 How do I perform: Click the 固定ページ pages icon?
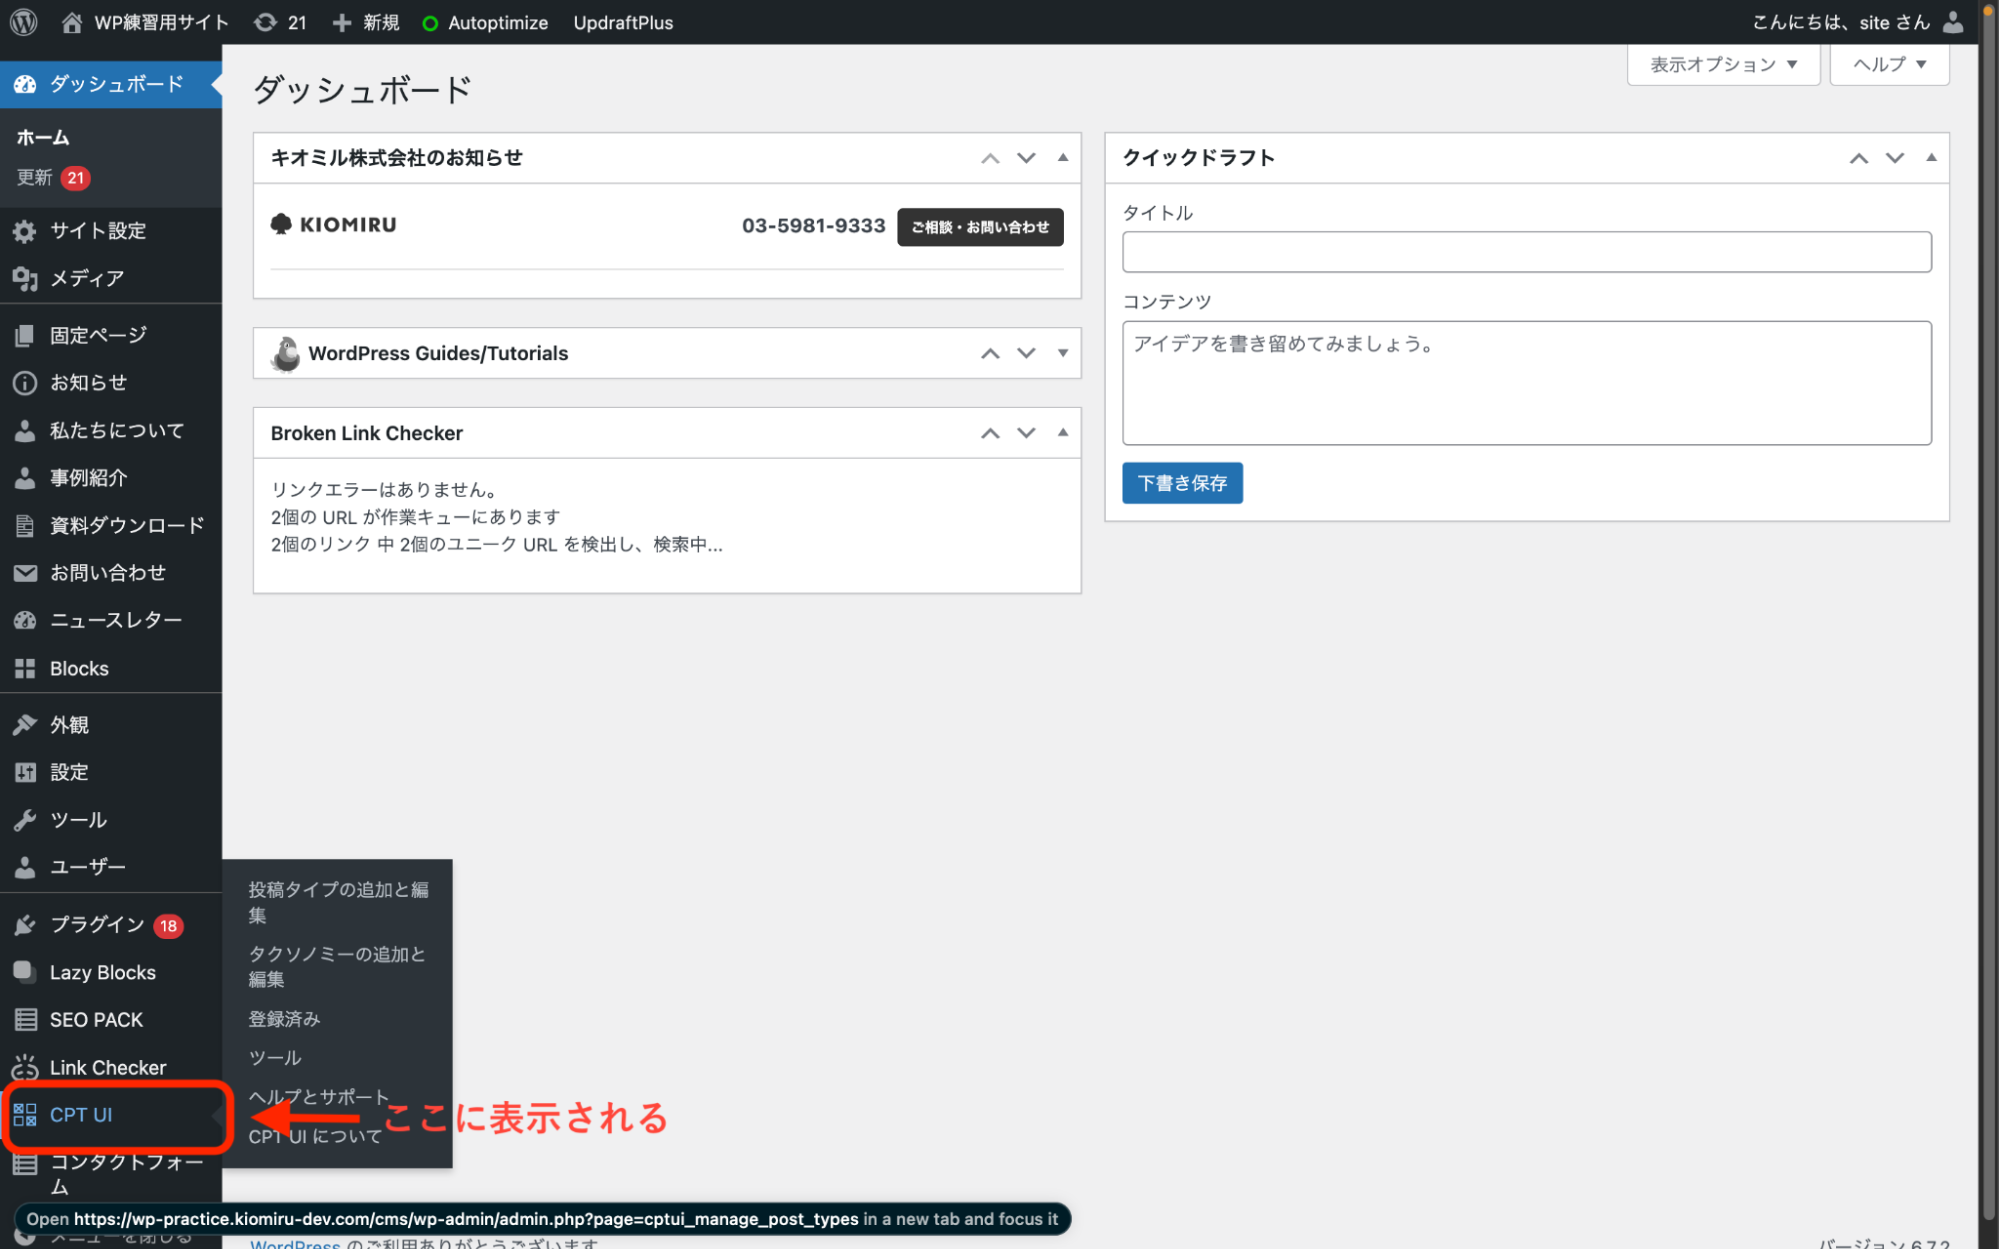[x=25, y=335]
